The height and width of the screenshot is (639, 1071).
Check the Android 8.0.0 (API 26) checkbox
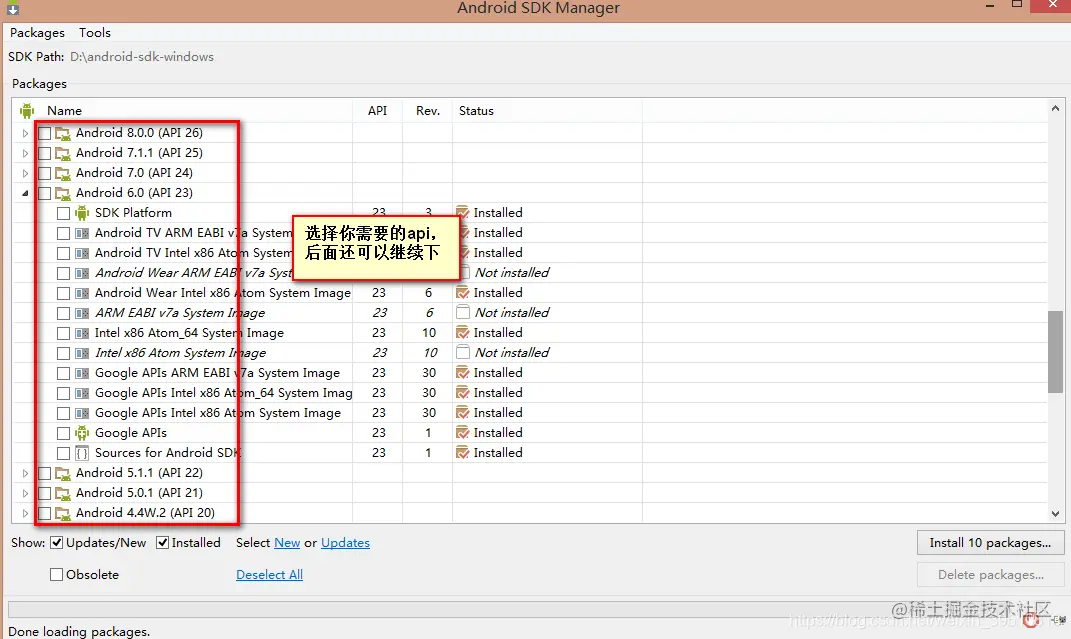[x=44, y=133]
